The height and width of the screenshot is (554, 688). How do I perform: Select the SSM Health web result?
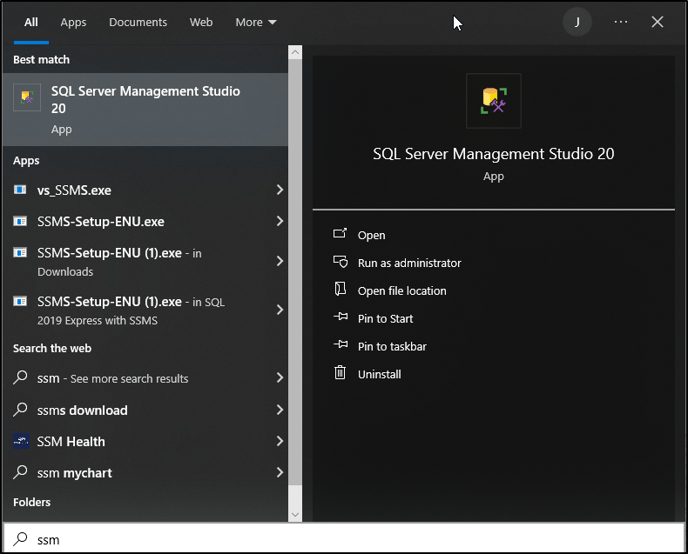pyautogui.click(x=145, y=441)
